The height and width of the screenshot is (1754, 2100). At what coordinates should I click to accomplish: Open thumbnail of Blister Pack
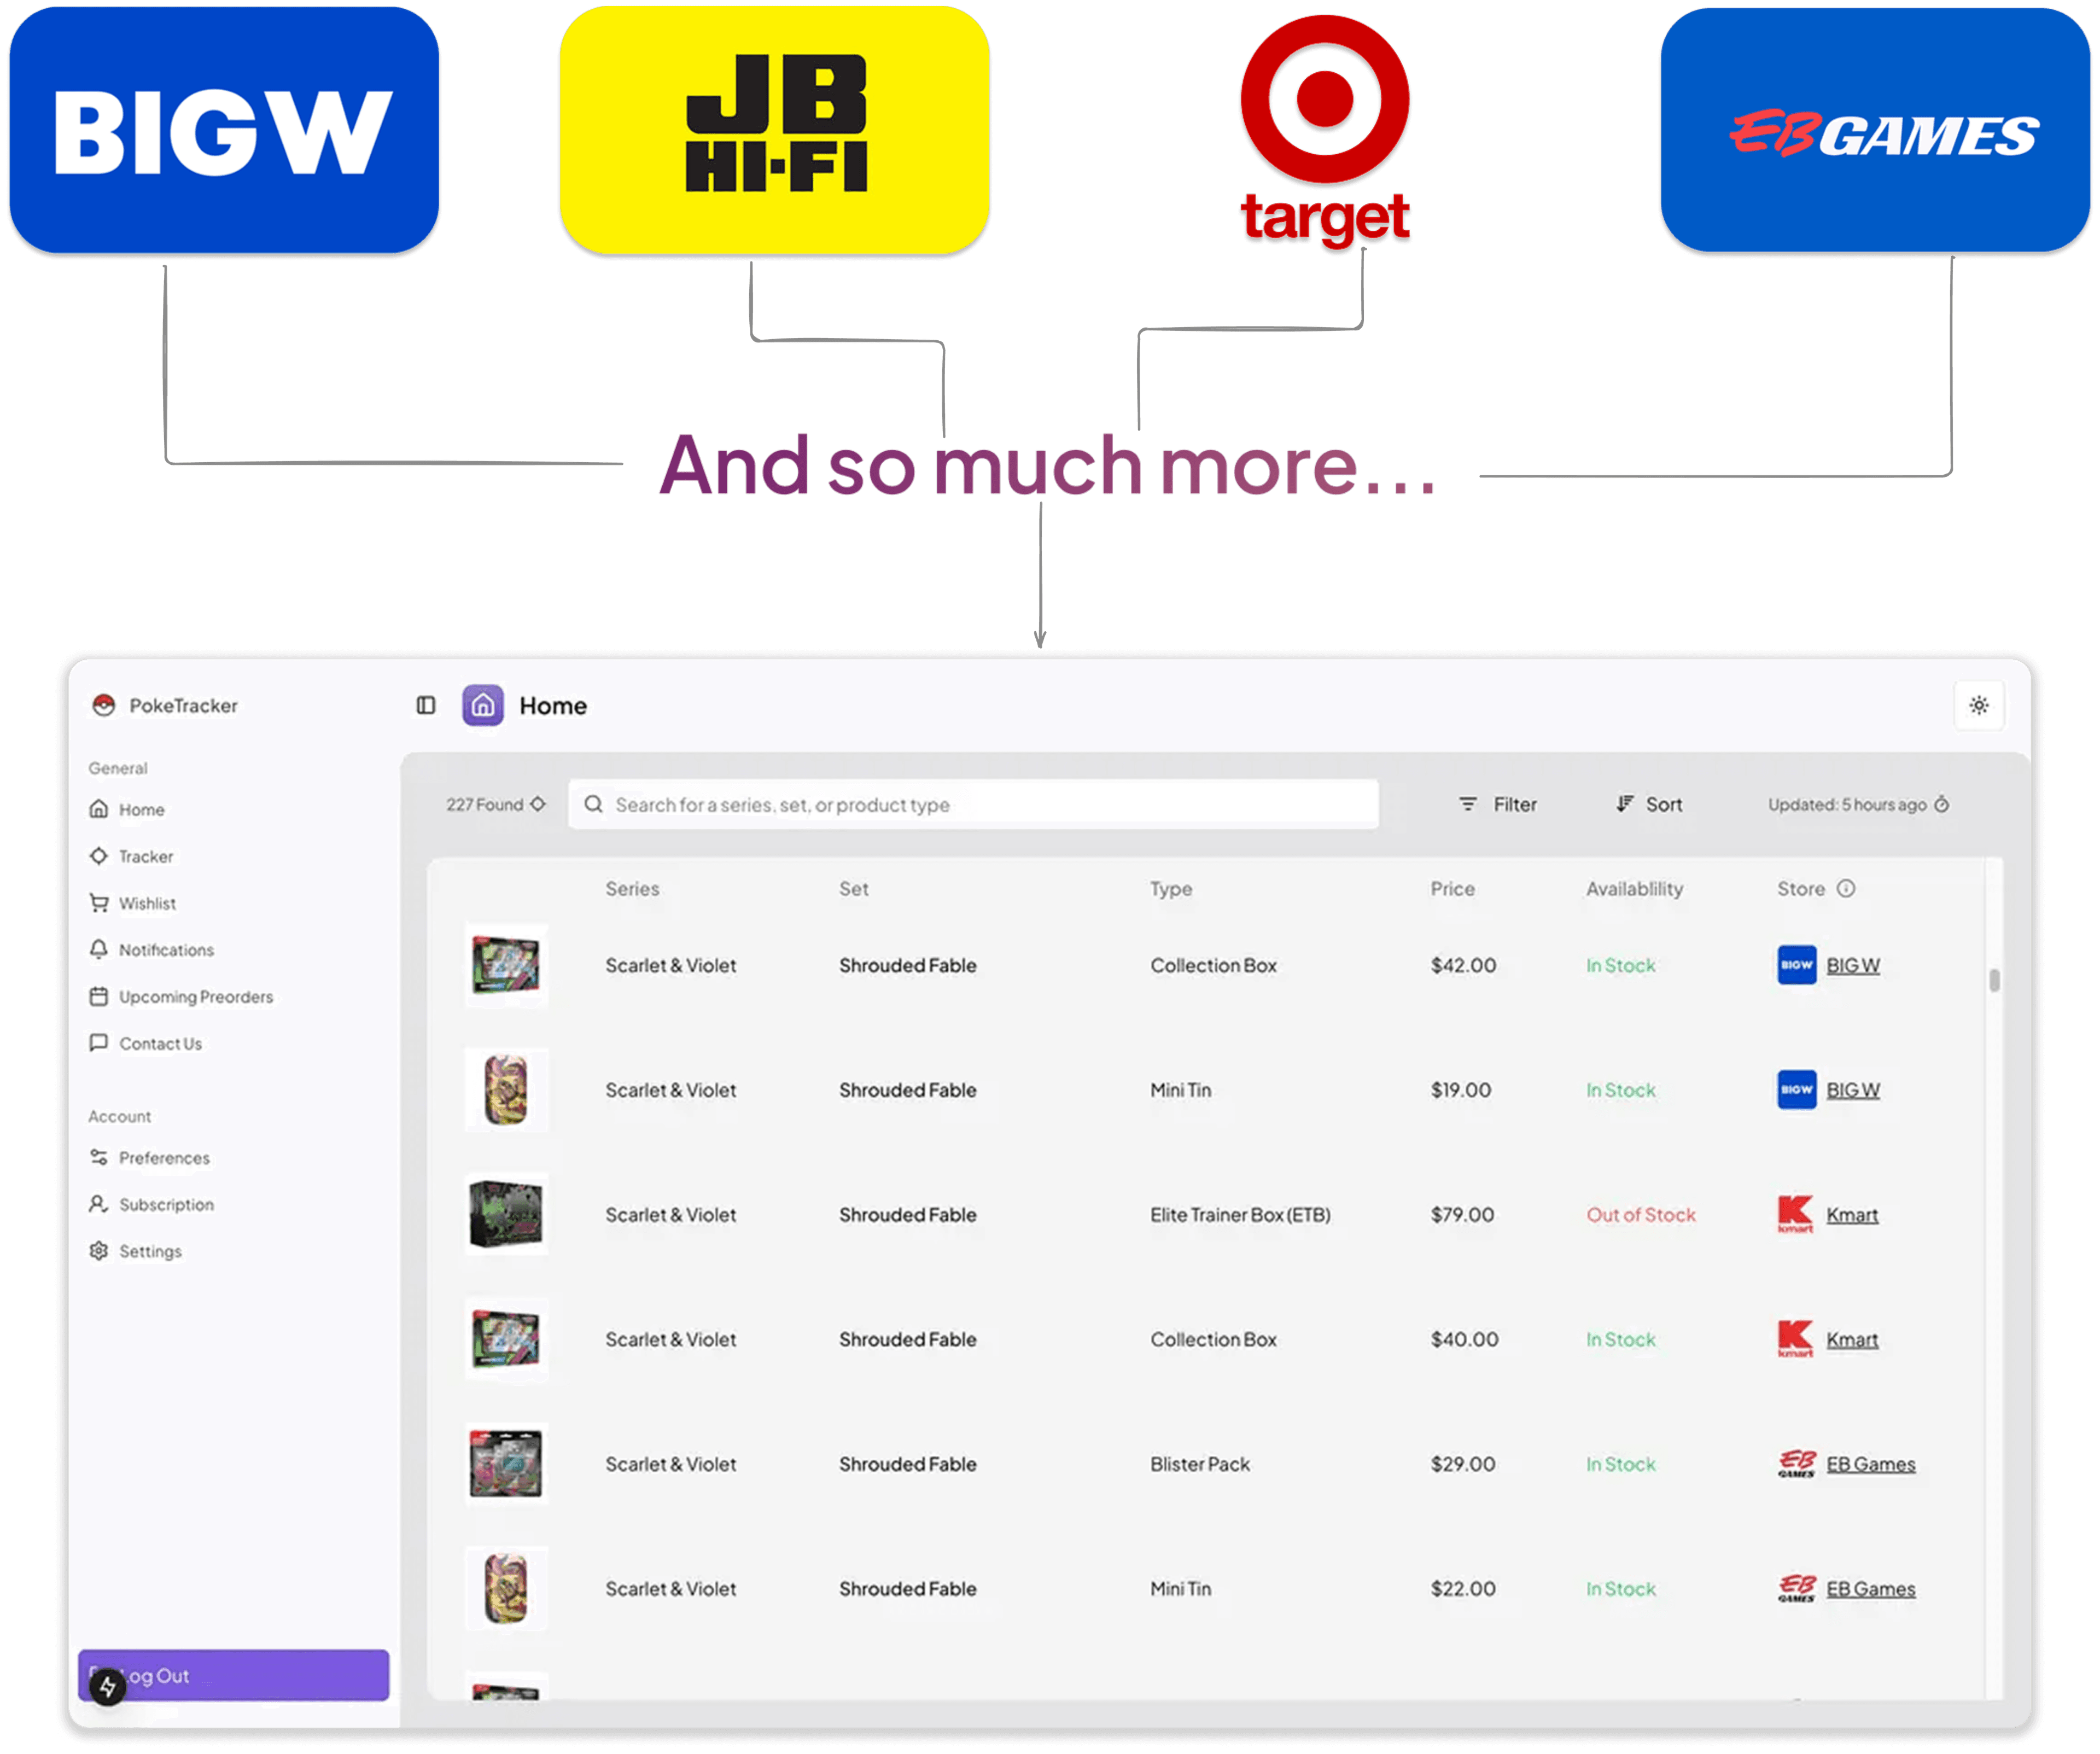click(x=507, y=1465)
